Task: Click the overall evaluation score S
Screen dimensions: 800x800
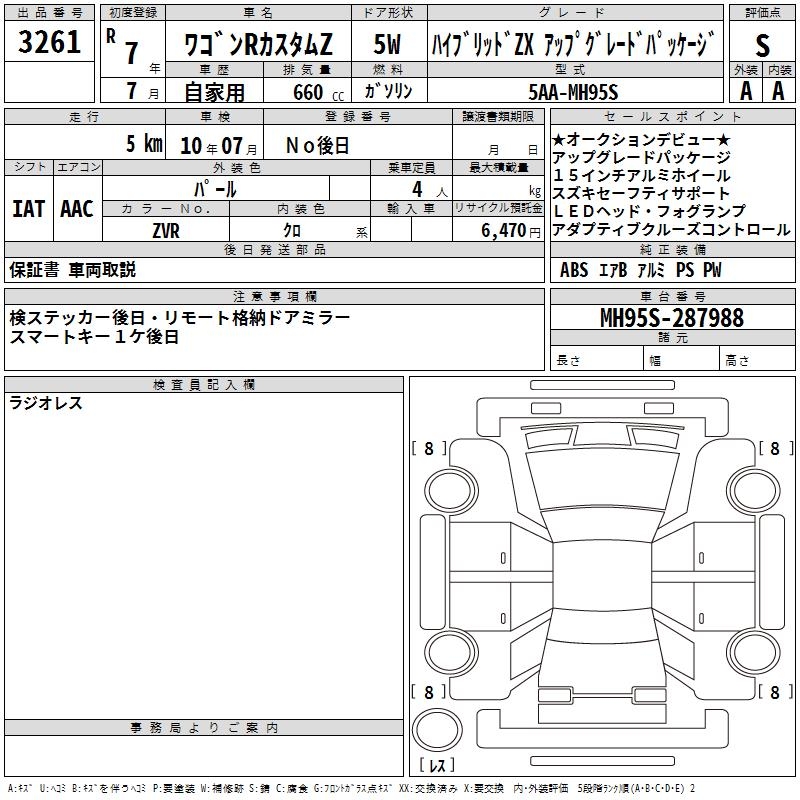Action: coord(762,45)
